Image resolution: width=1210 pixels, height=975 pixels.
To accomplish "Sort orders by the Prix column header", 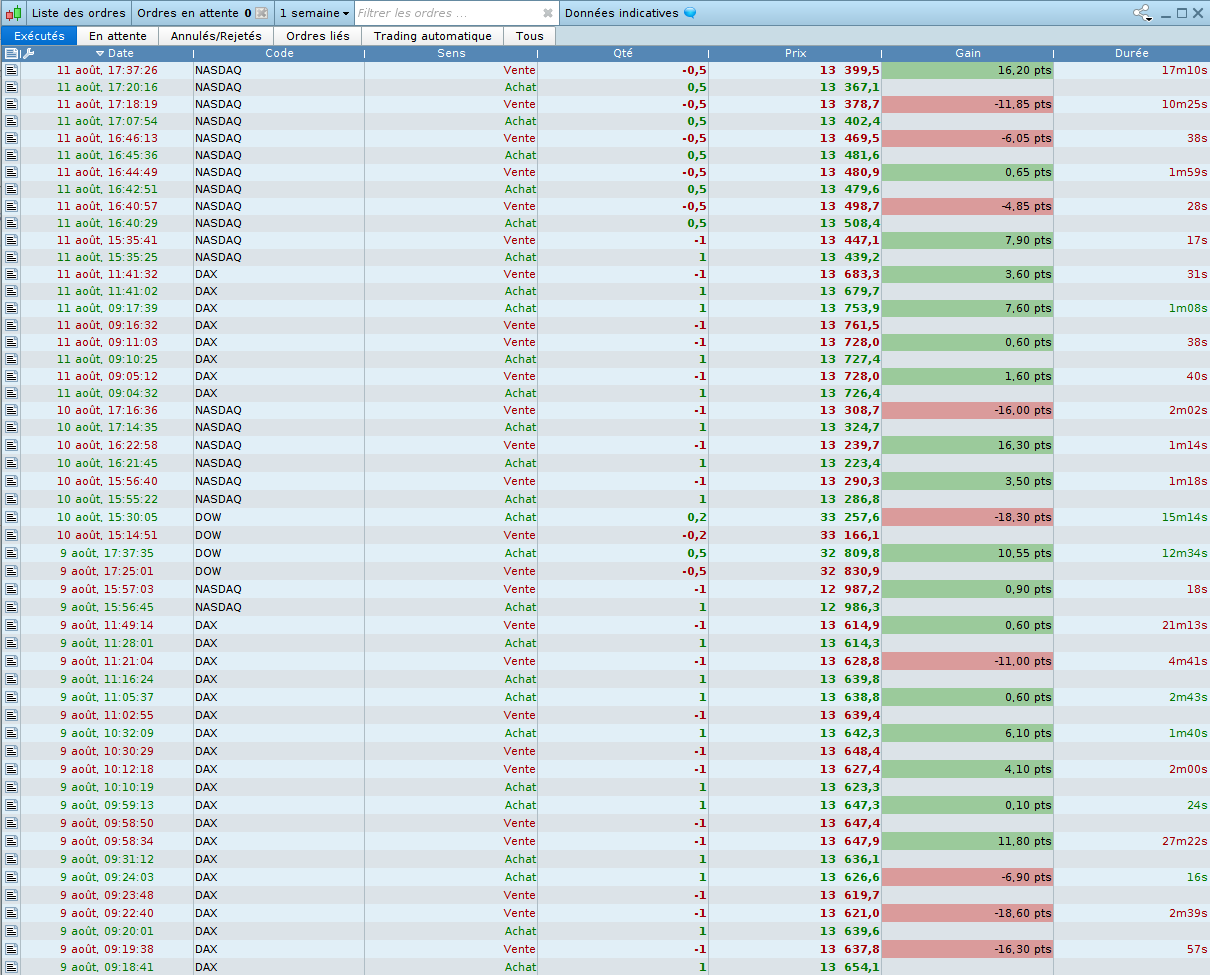I will (x=795, y=53).
